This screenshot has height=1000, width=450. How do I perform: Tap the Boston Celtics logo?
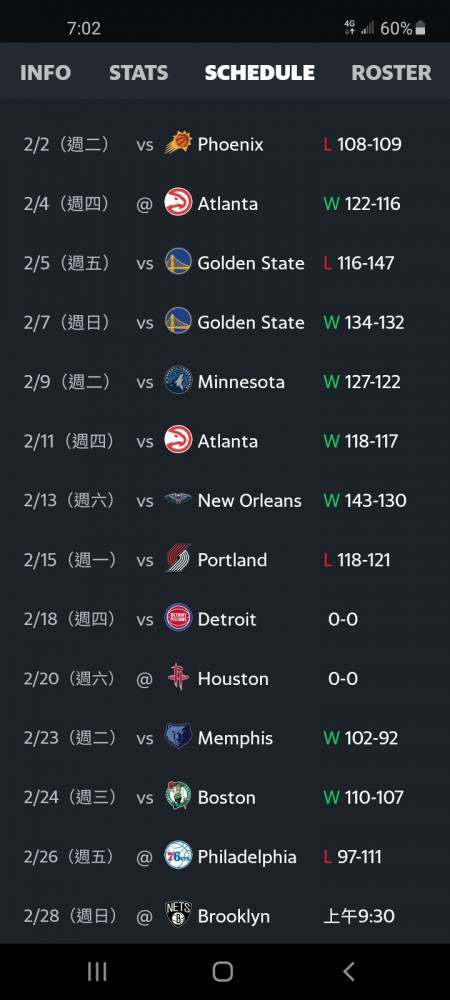point(178,796)
